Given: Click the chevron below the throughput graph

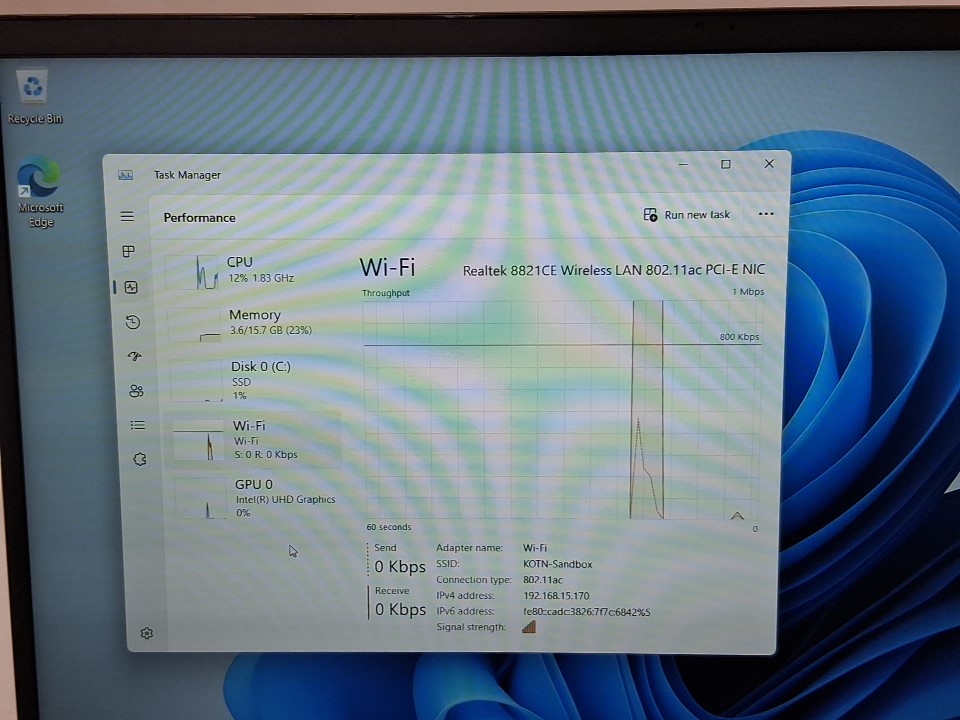Looking at the screenshot, I should tap(737, 516).
